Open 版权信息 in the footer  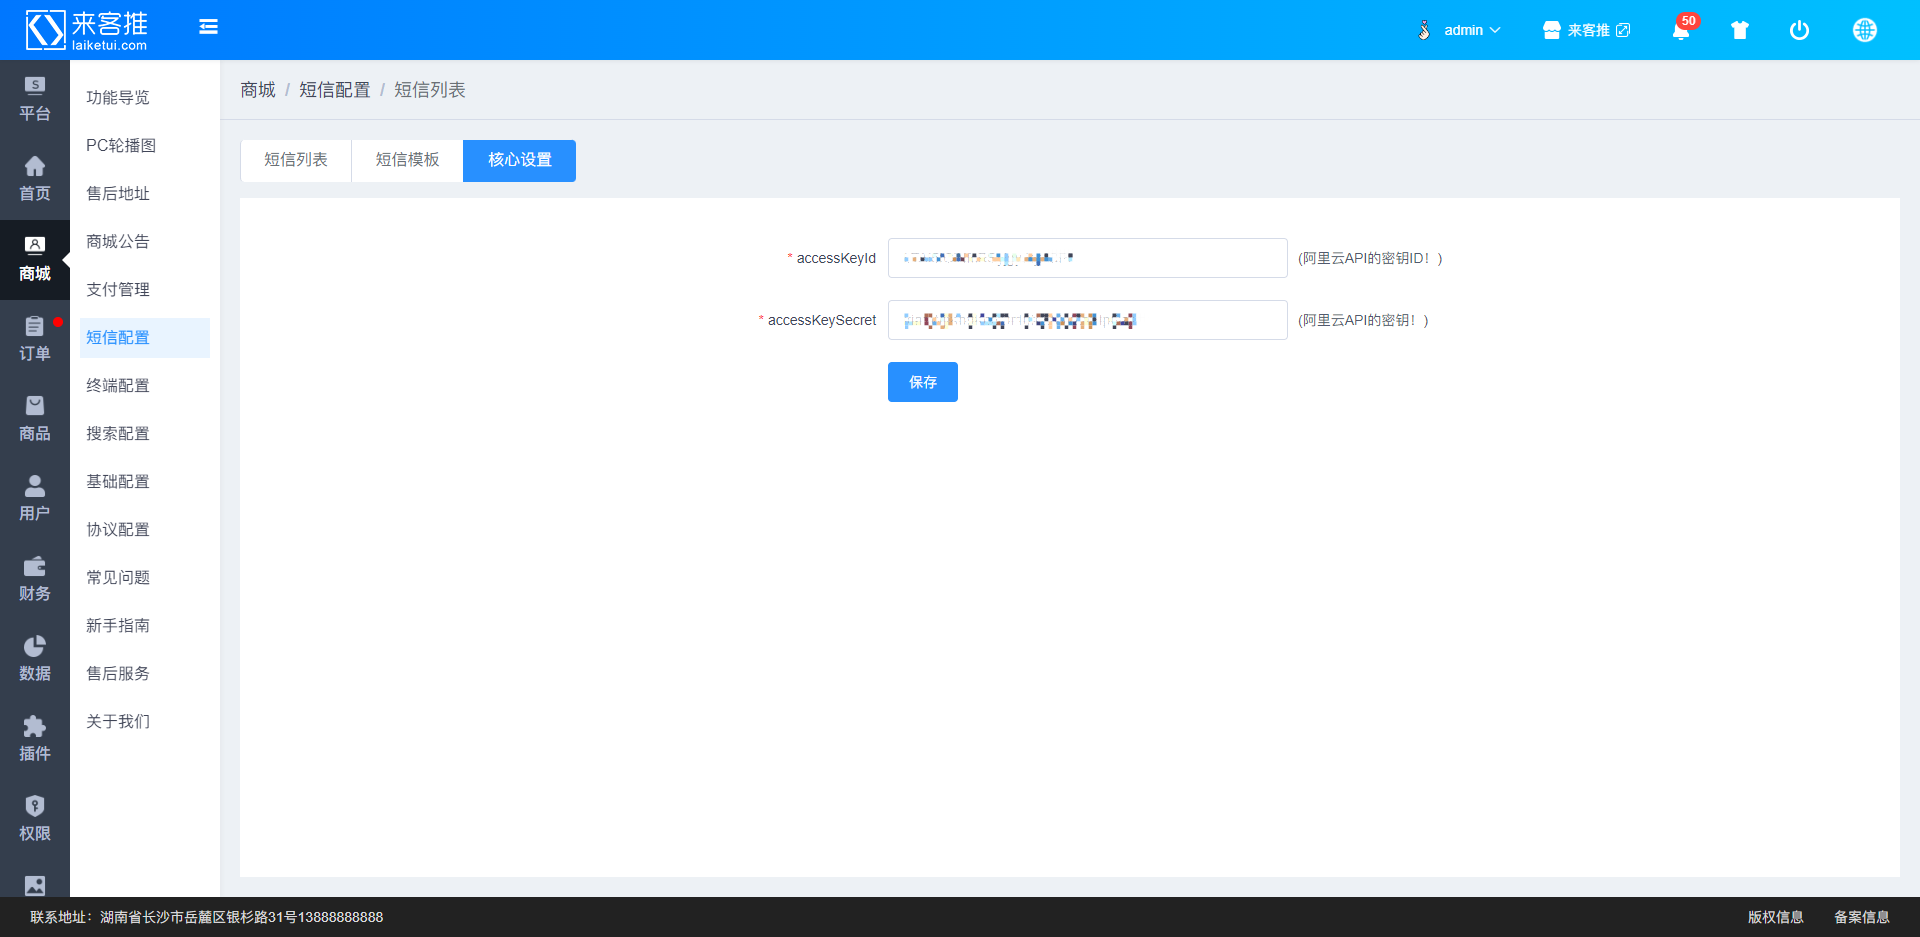click(1776, 917)
